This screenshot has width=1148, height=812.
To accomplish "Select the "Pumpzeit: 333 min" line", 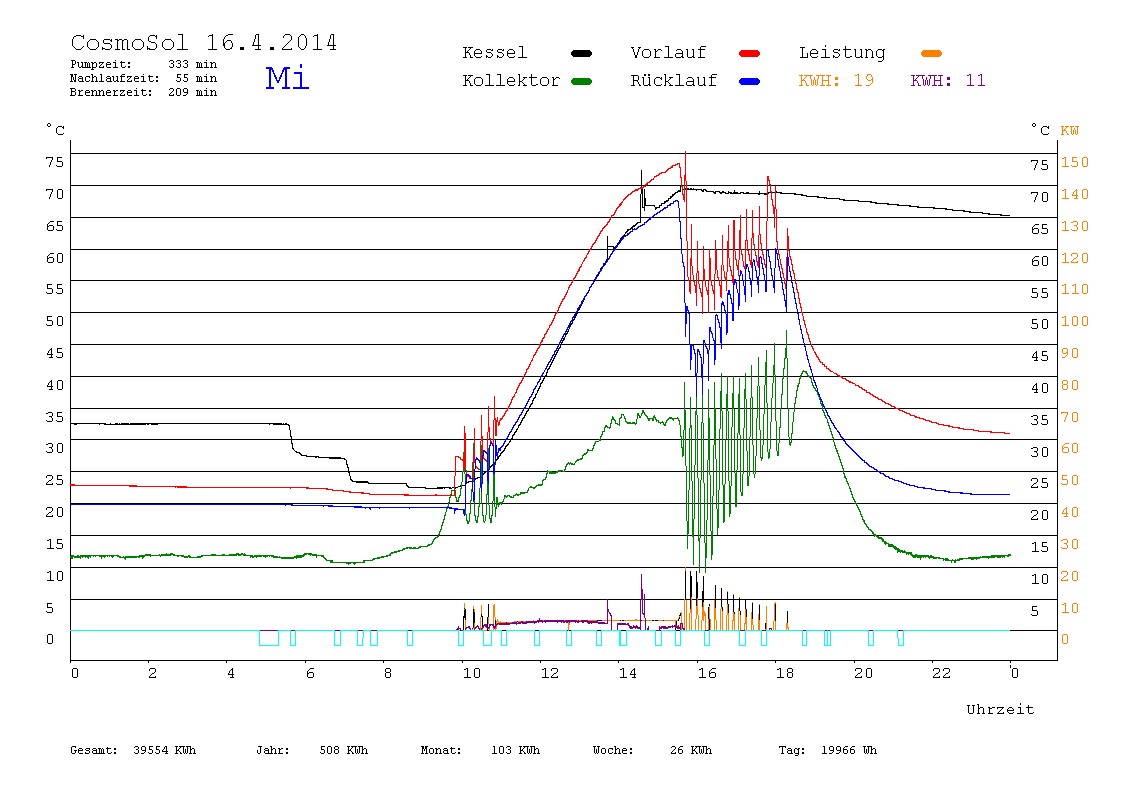I will point(144,64).
